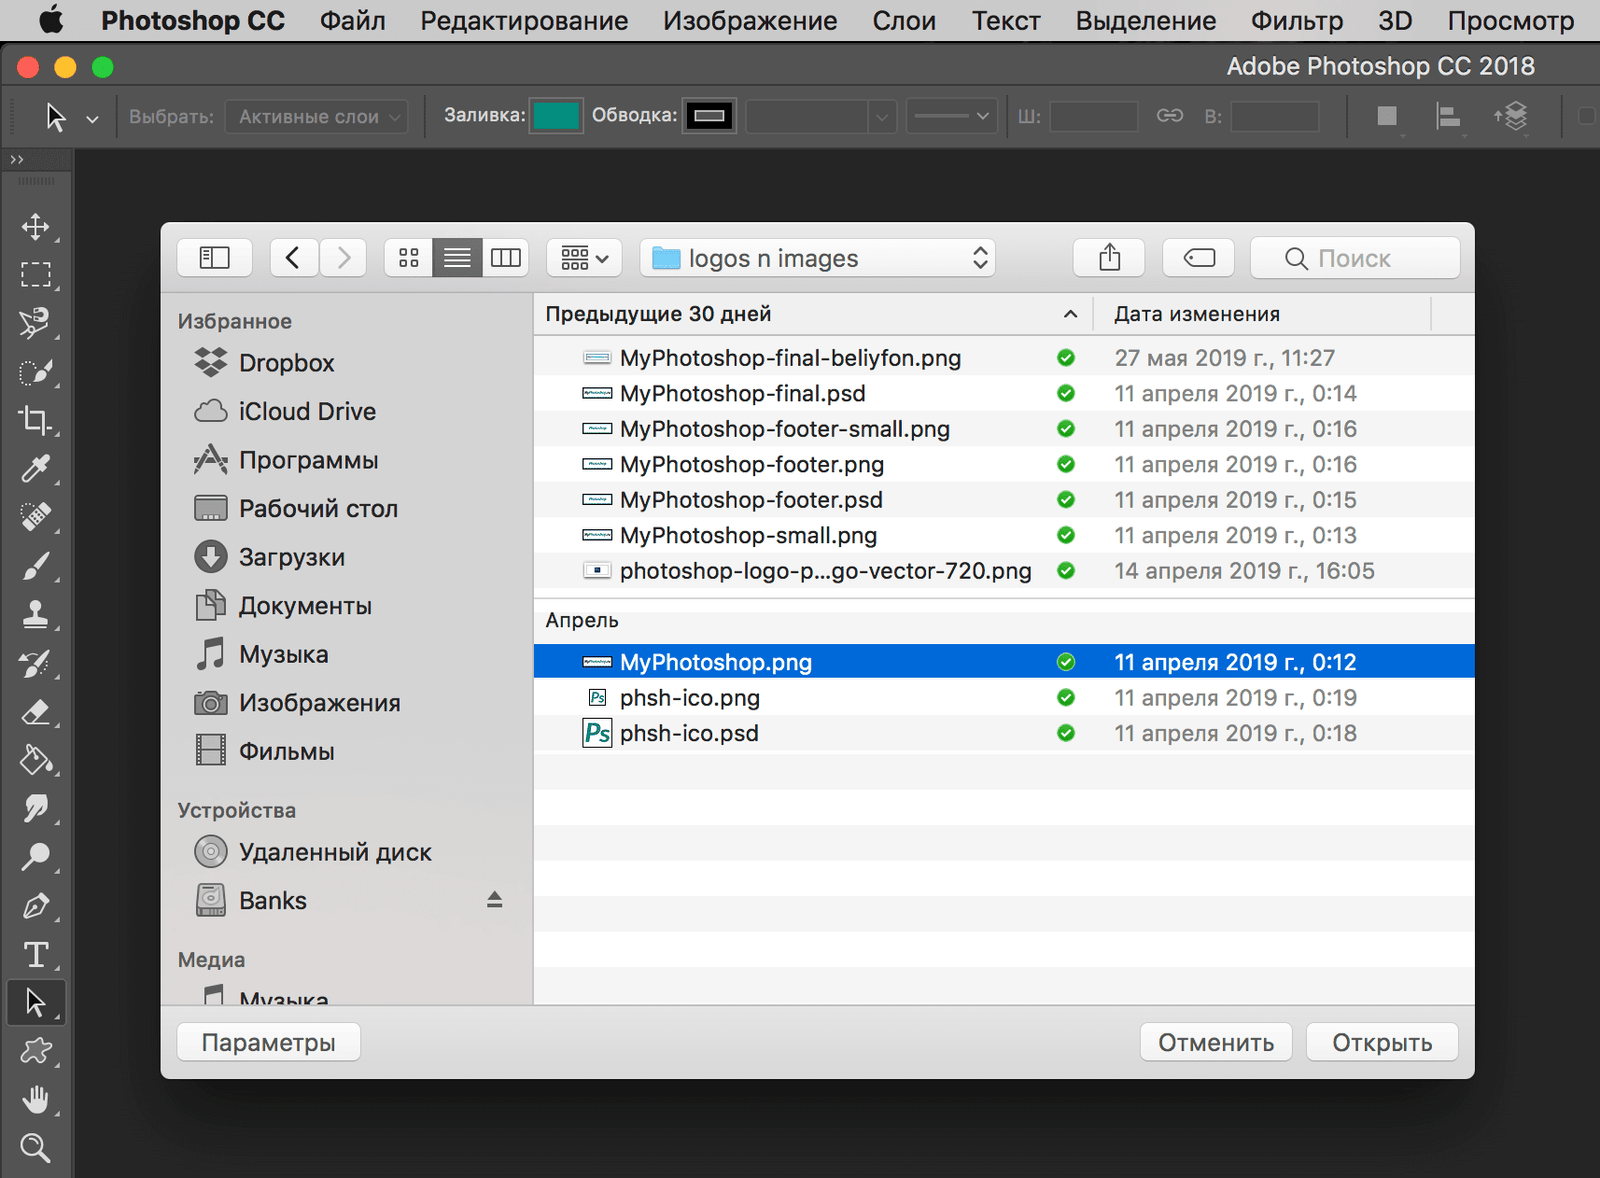
Task: Select the Eyedropper tool
Action: tap(36, 469)
